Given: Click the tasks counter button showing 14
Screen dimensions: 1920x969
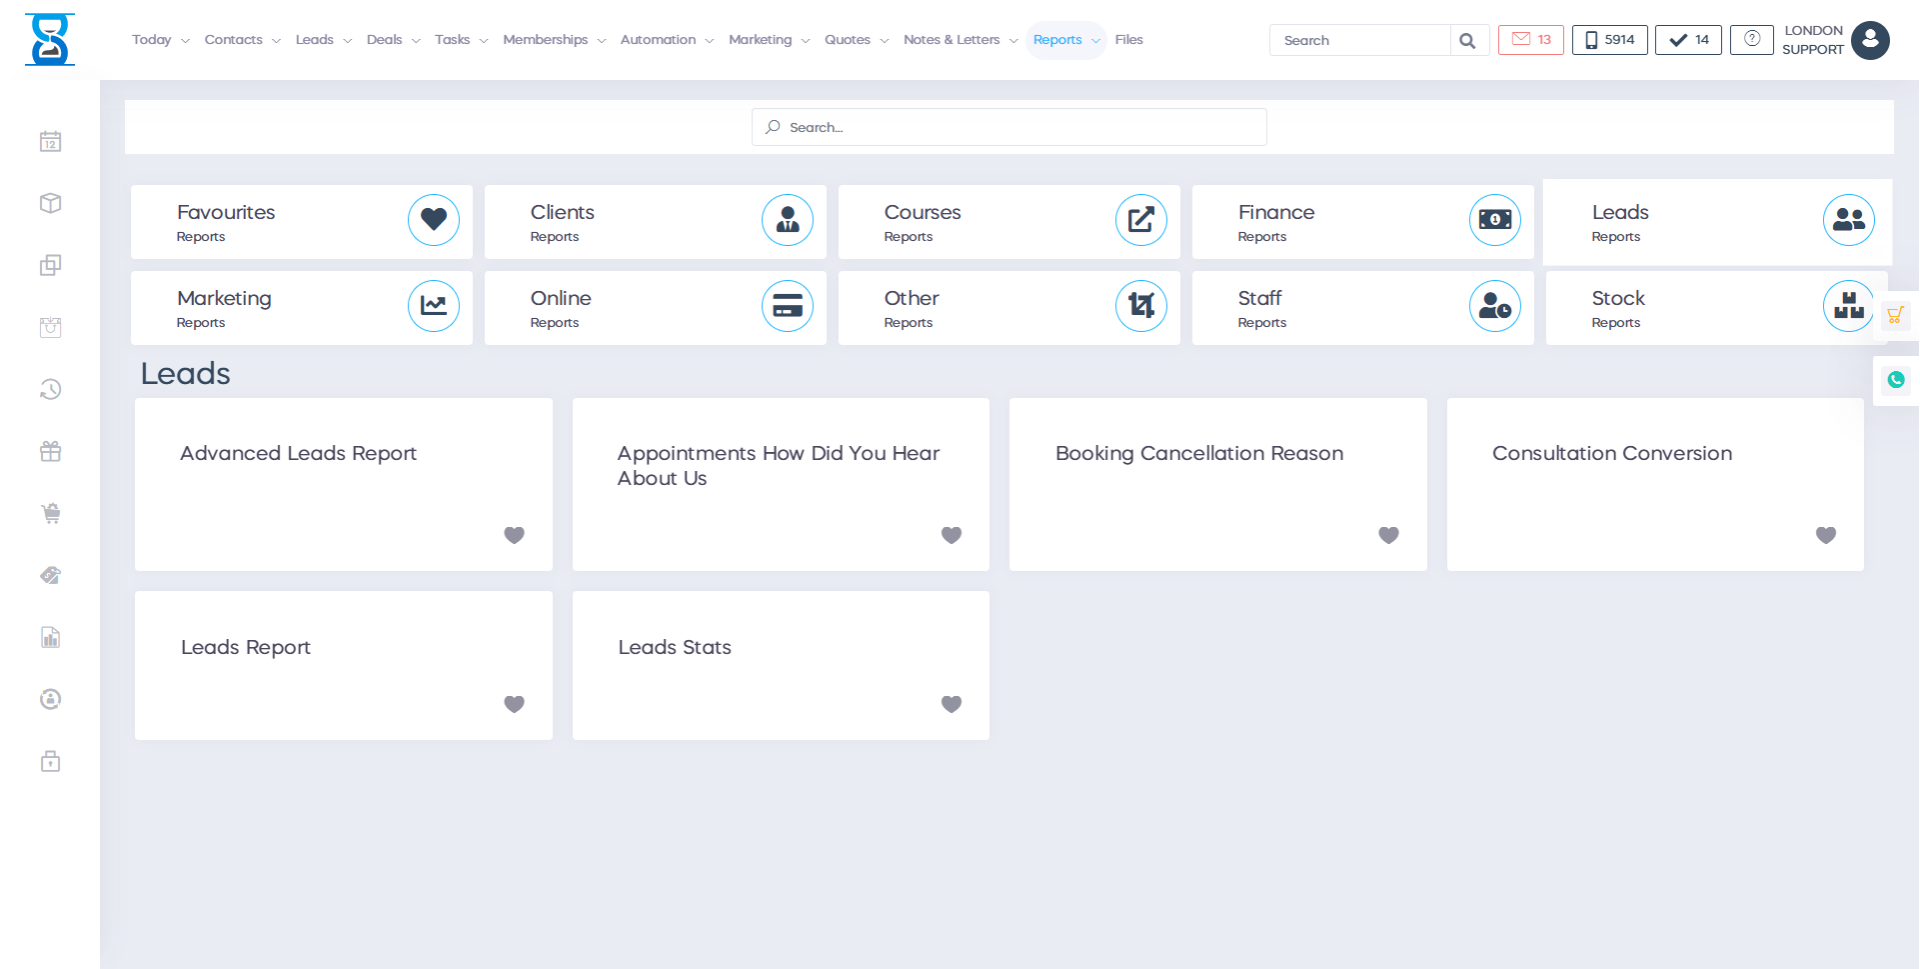Looking at the screenshot, I should (1687, 40).
